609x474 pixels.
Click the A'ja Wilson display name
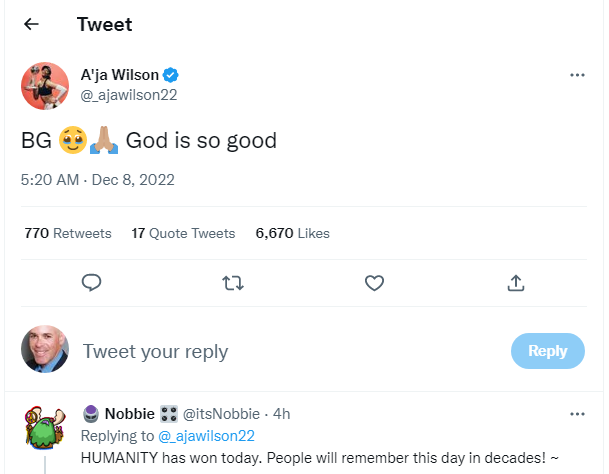pos(120,75)
